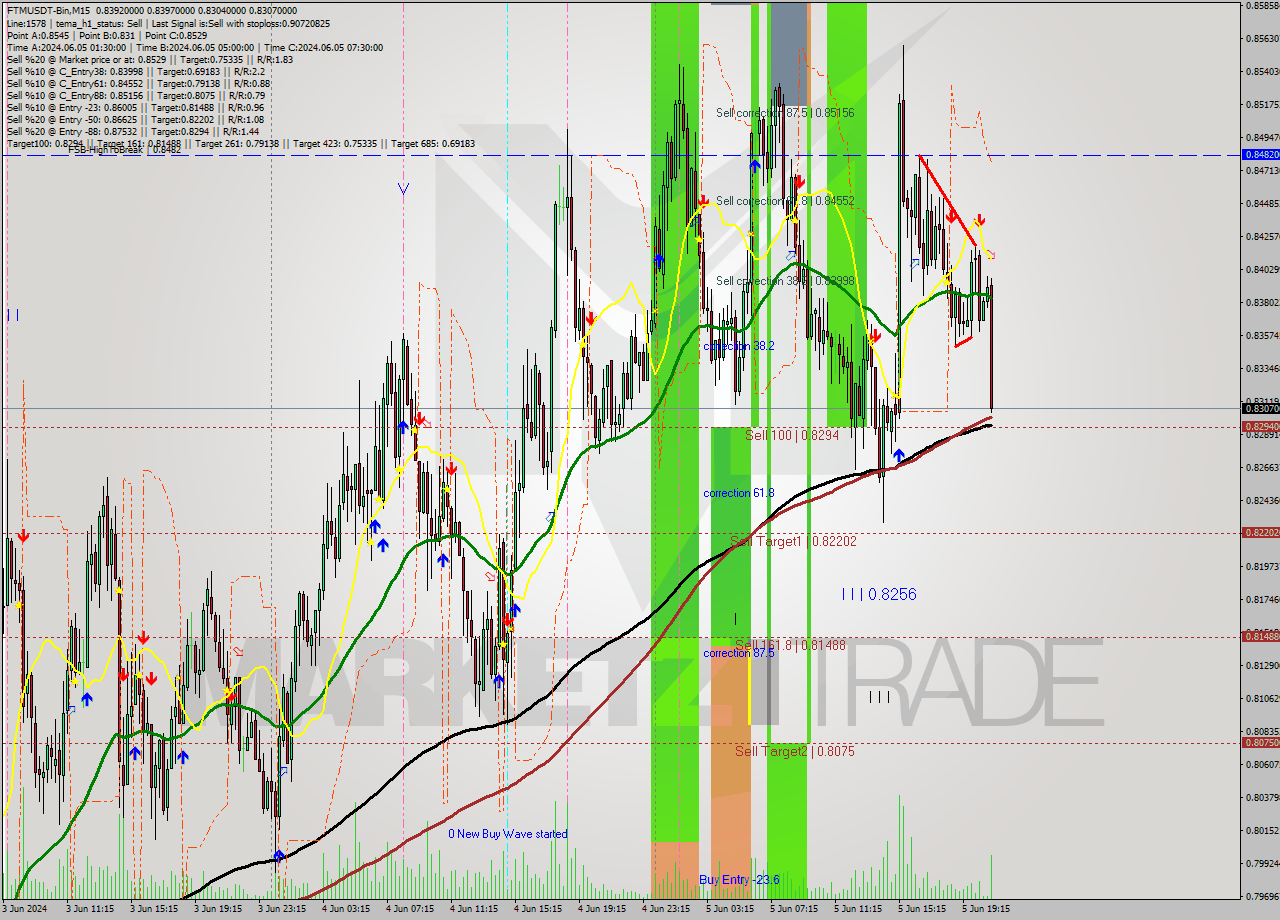This screenshot has width=1280, height=920.
Task: Select the 'Buy Entry -23.6' label
Action: tap(739, 880)
